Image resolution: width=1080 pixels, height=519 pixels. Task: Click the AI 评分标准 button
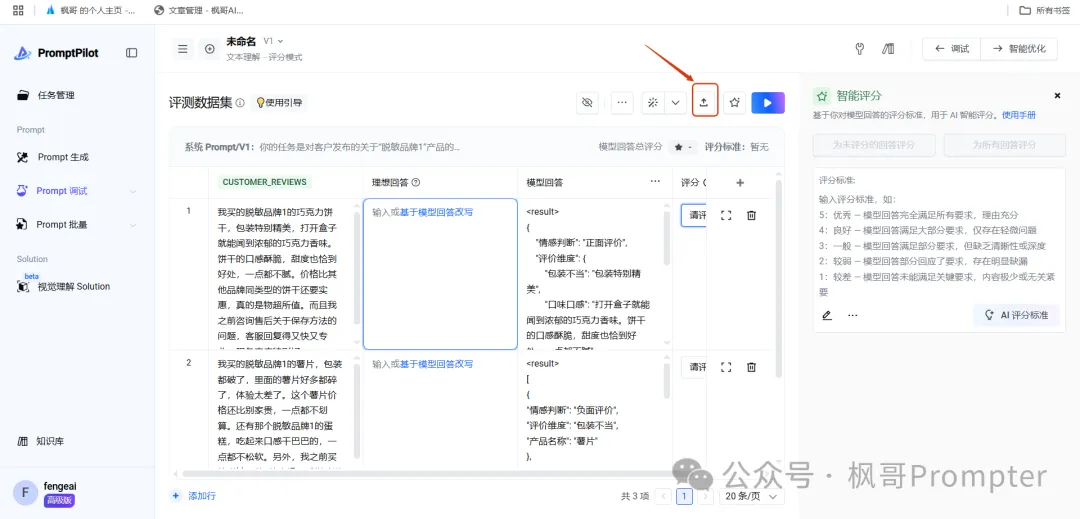[x=1017, y=315]
